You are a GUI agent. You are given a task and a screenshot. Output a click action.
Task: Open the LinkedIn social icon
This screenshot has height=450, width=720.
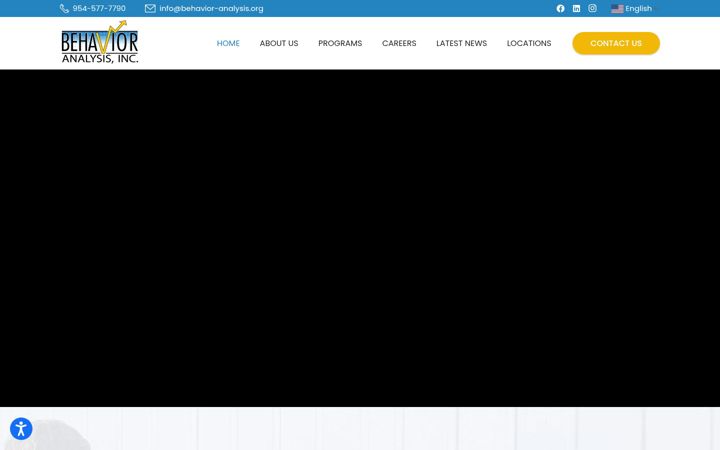(576, 8)
